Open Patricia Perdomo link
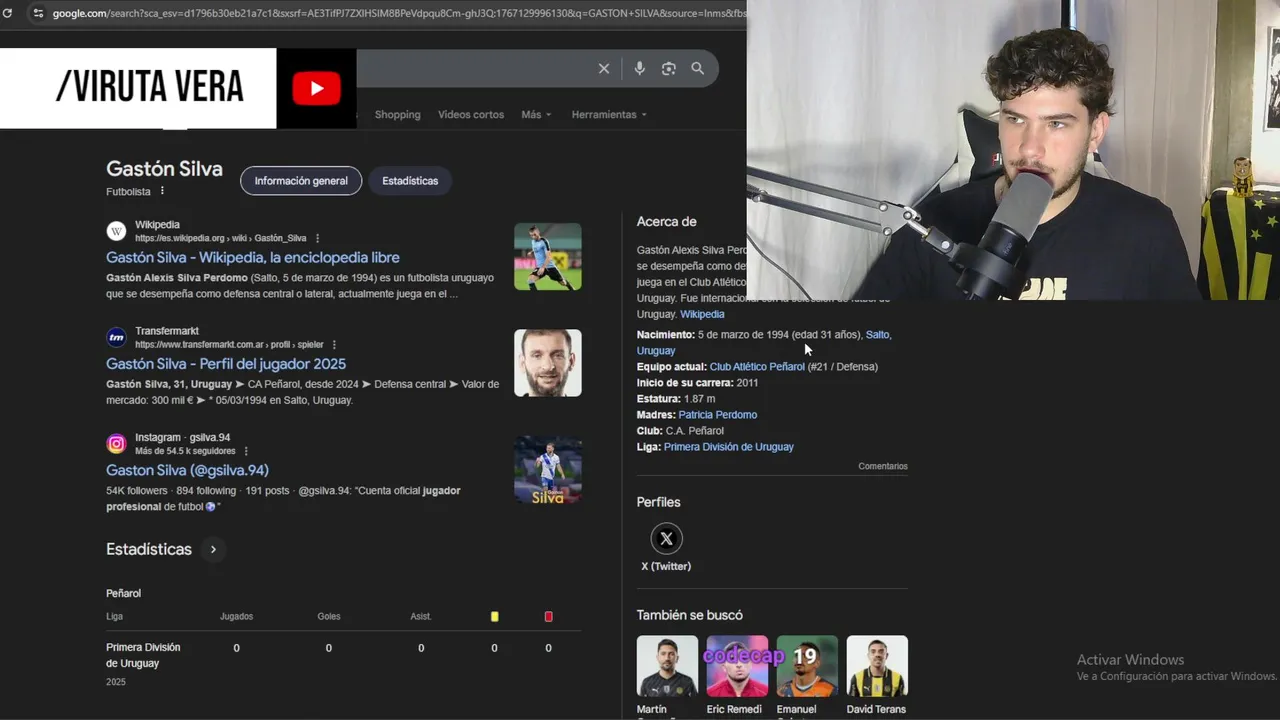This screenshot has height=720, width=1280. (718, 415)
